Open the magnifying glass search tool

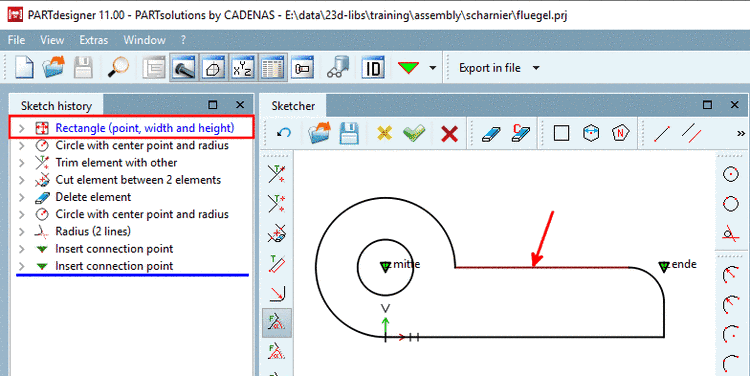(x=118, y=67)
